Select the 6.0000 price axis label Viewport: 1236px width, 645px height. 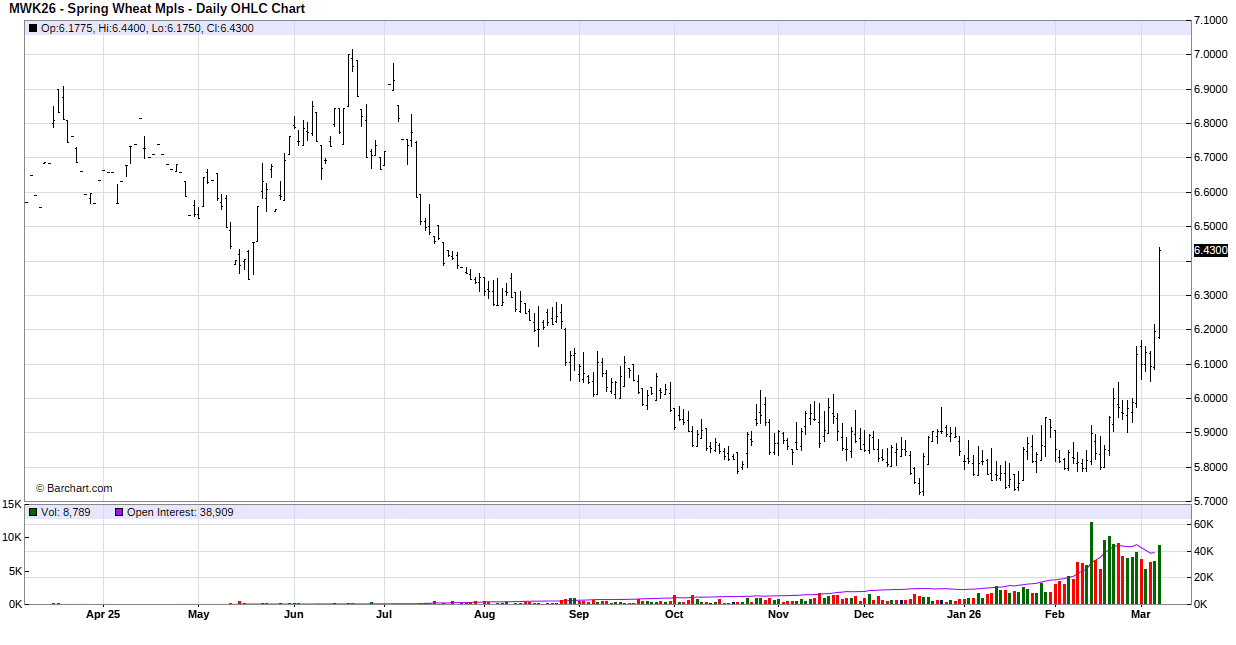pos(1211,399)
